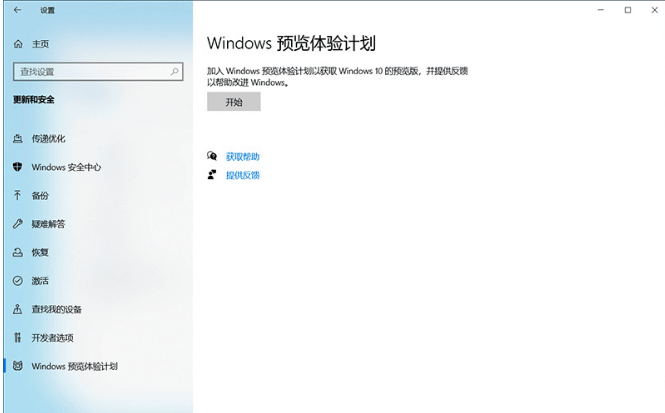Open the 获取帮助 link

[242, 157]
